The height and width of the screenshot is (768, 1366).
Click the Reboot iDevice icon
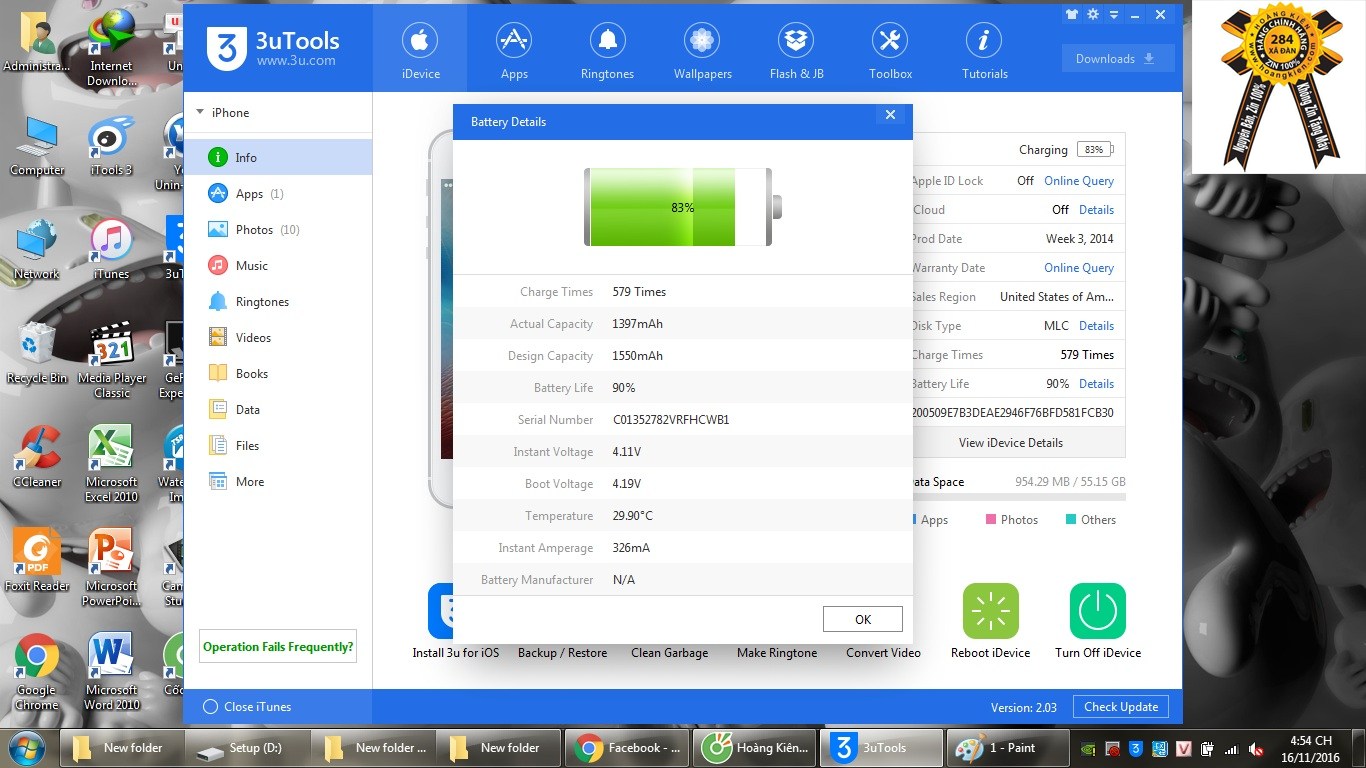990,611
